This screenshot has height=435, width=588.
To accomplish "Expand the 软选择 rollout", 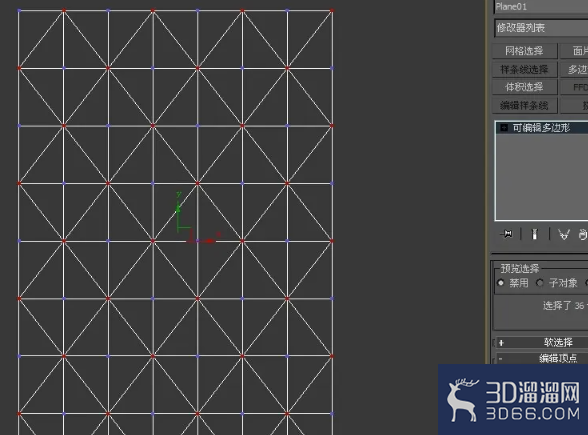I will 542,342.
